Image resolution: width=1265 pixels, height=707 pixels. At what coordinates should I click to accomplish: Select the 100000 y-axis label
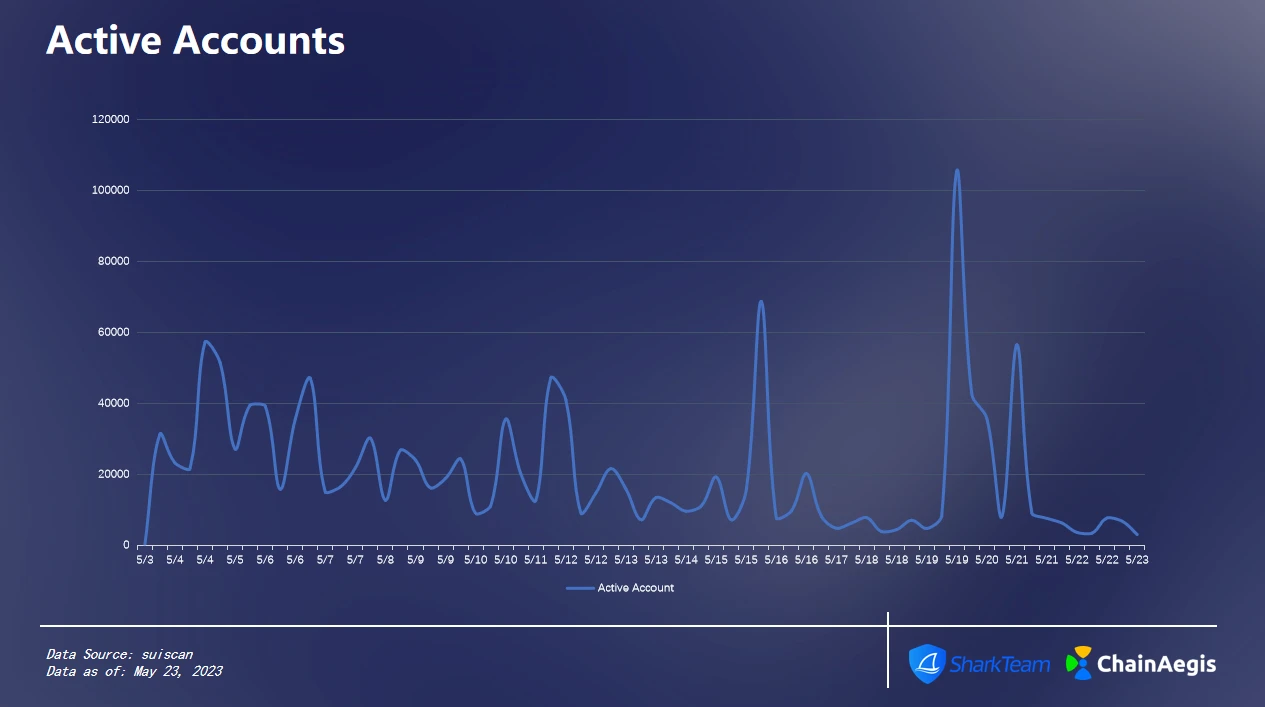(111, 190)
